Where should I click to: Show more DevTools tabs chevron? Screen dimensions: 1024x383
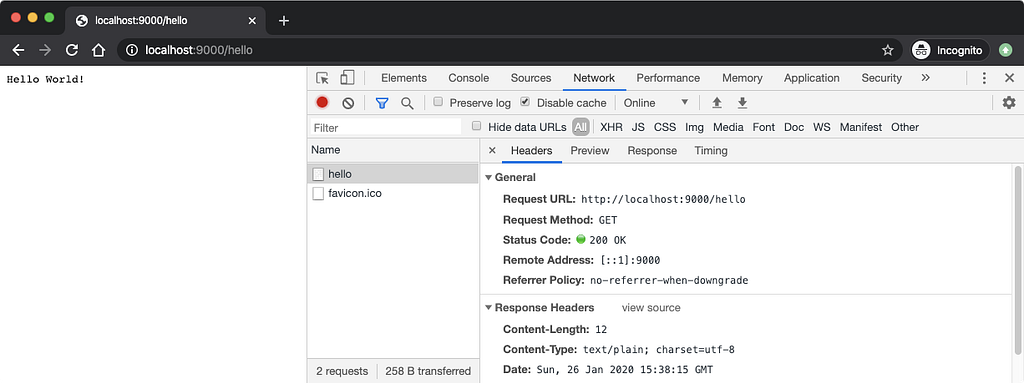click(x=925, y=78)
